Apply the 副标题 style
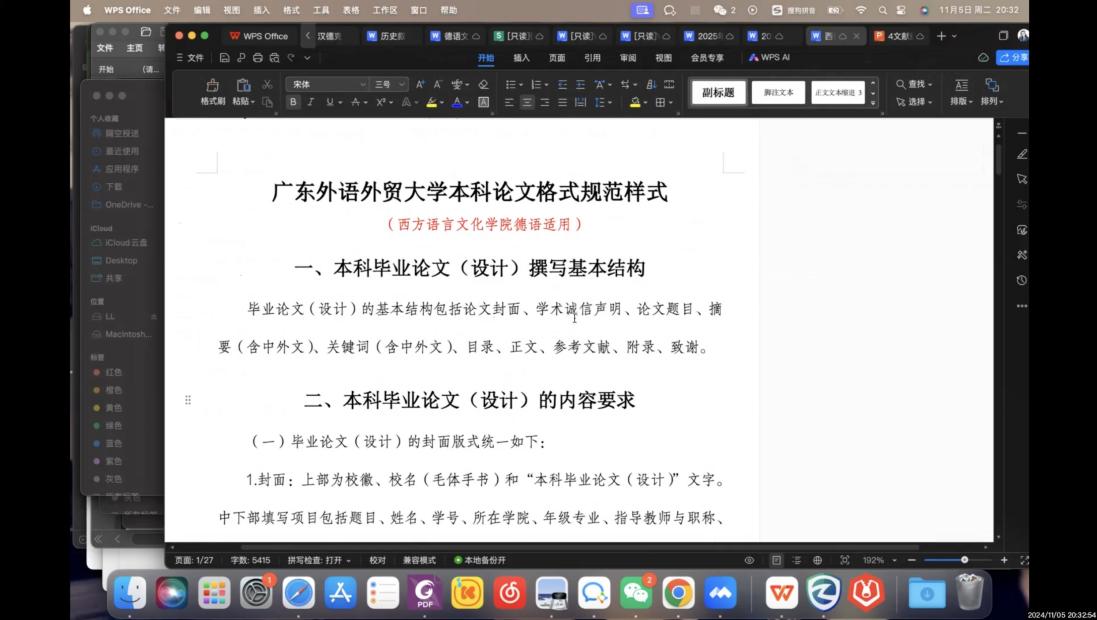The image size is (1097, 620). (716, 91)
